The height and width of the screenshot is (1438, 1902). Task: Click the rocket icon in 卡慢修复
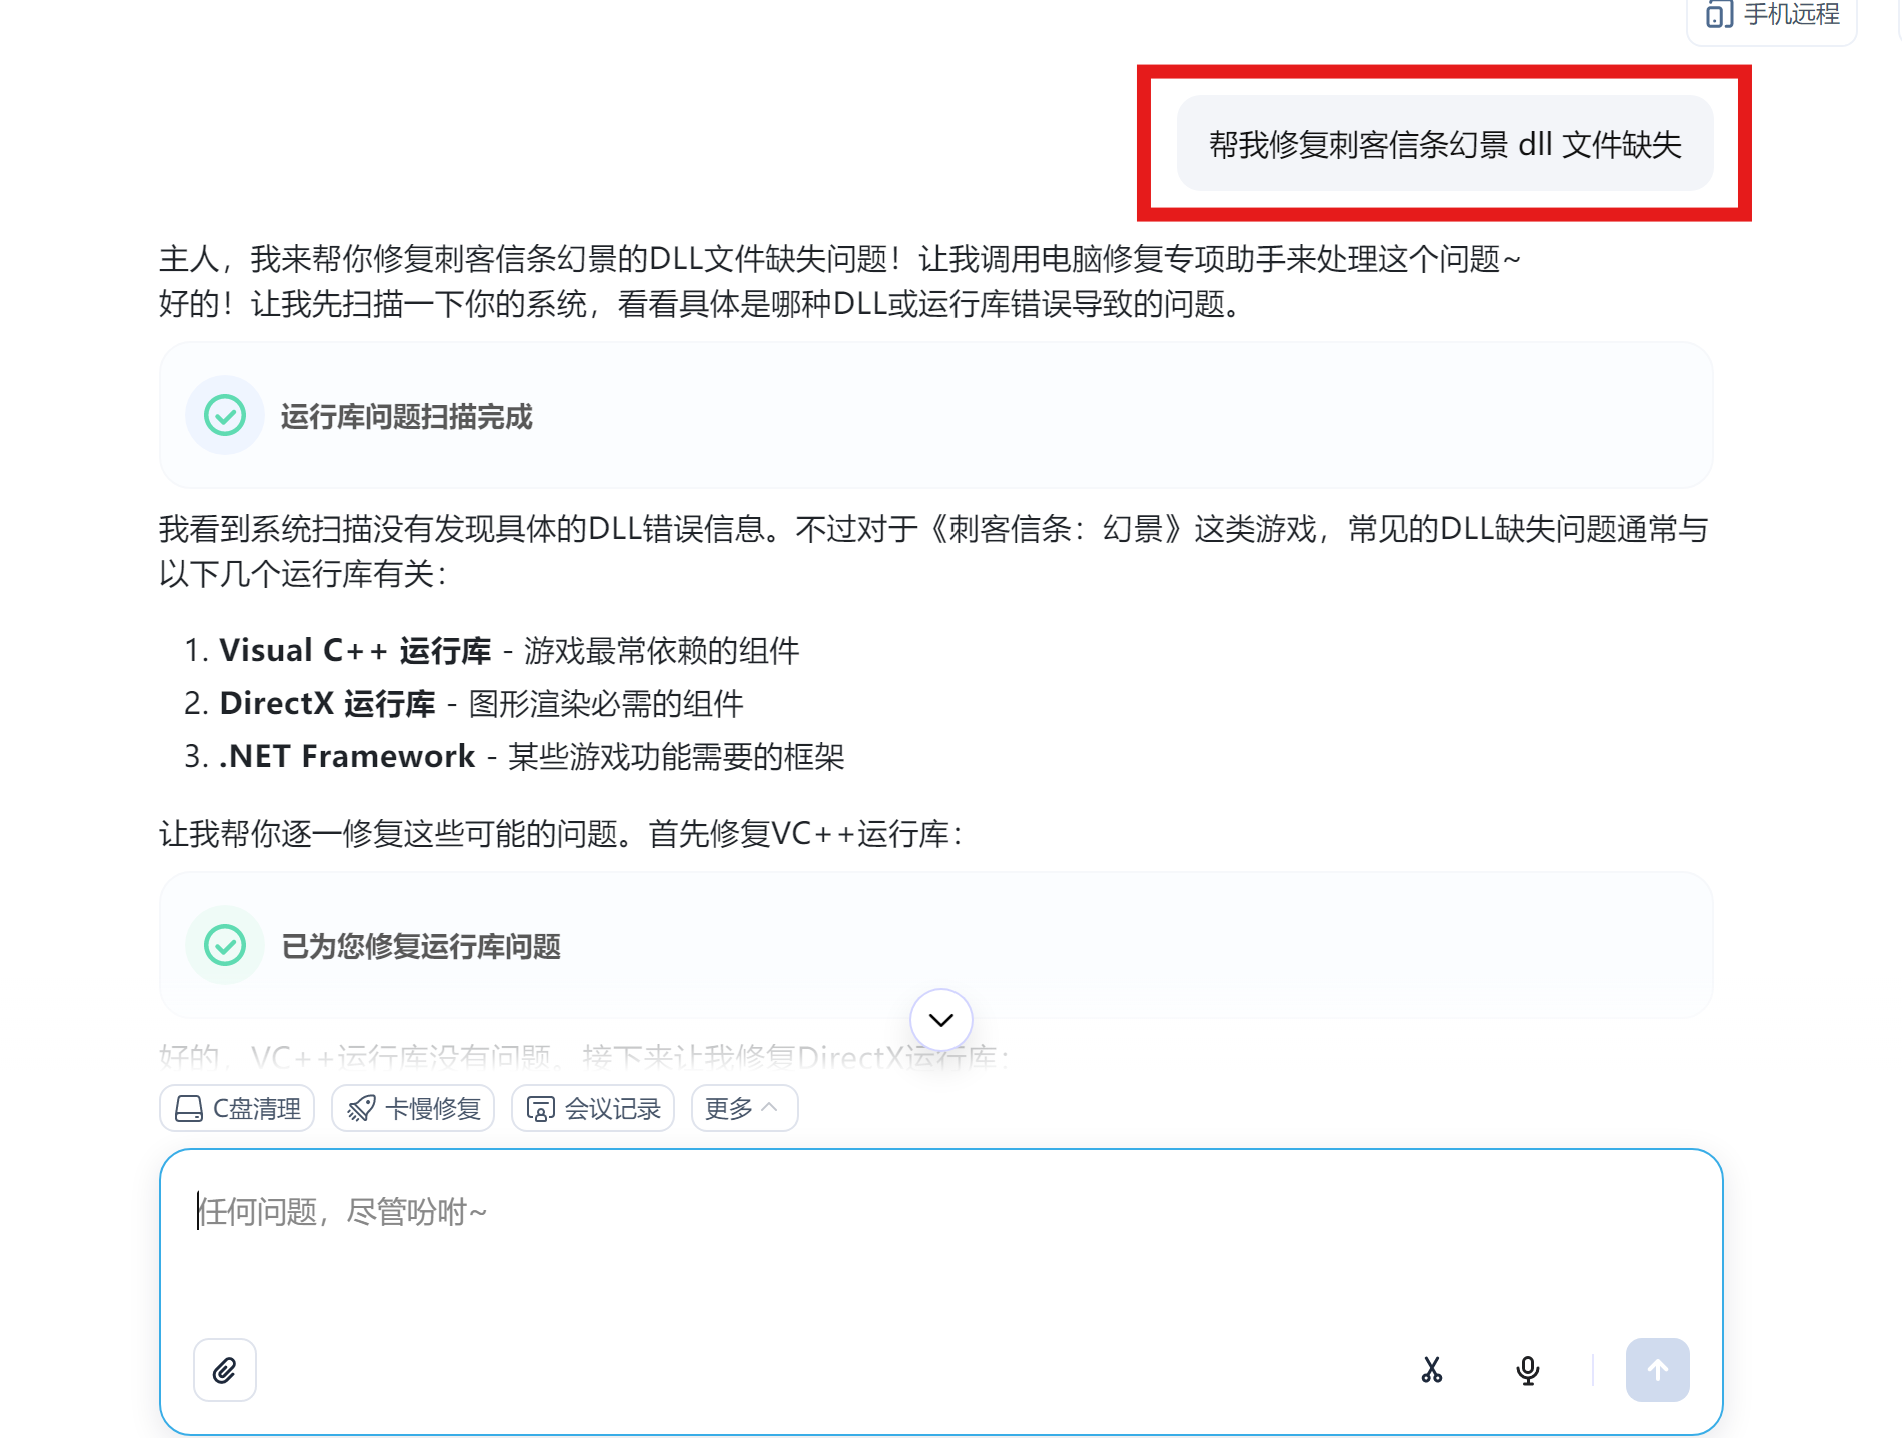[361, 1109]
